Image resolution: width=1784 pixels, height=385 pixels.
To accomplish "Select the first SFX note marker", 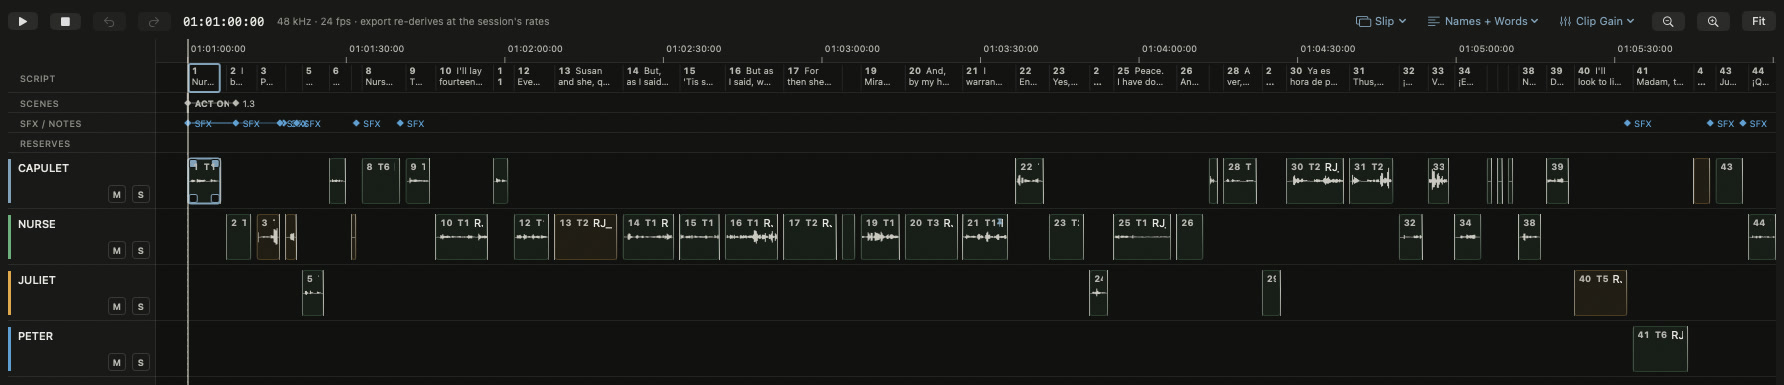I will [x=199, y=124].
